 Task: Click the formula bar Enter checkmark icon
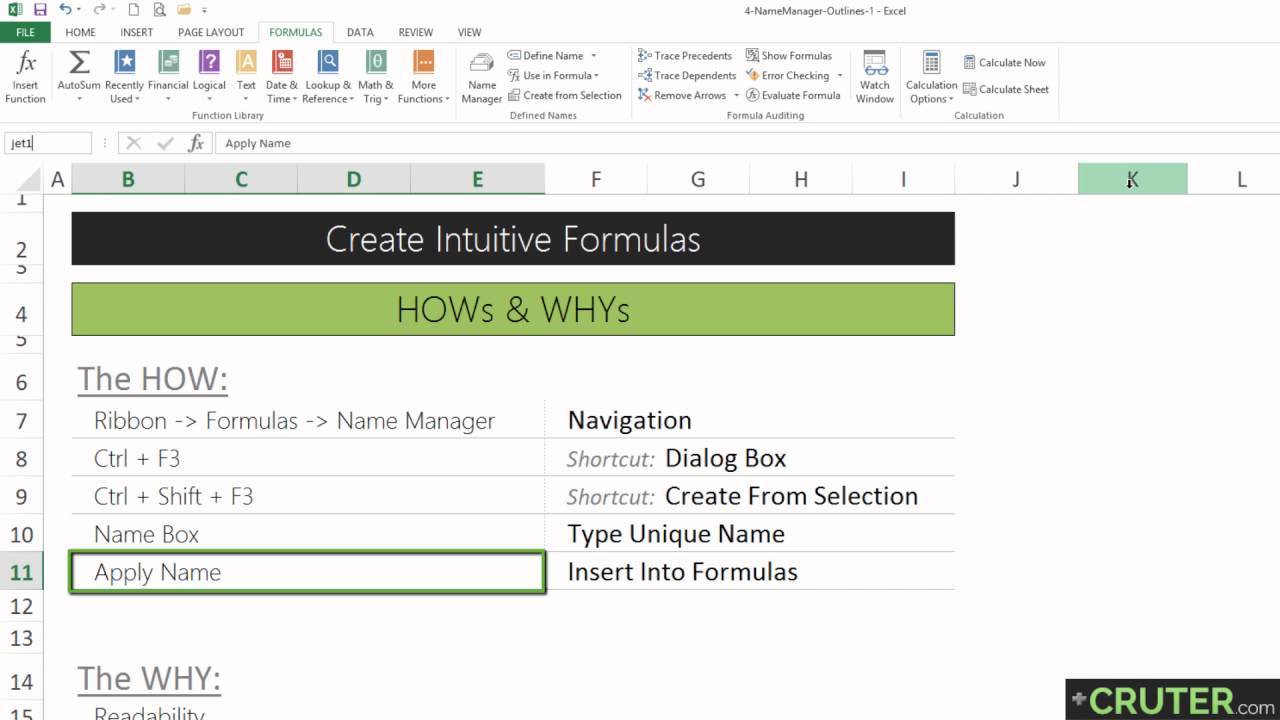pos(165,143)
